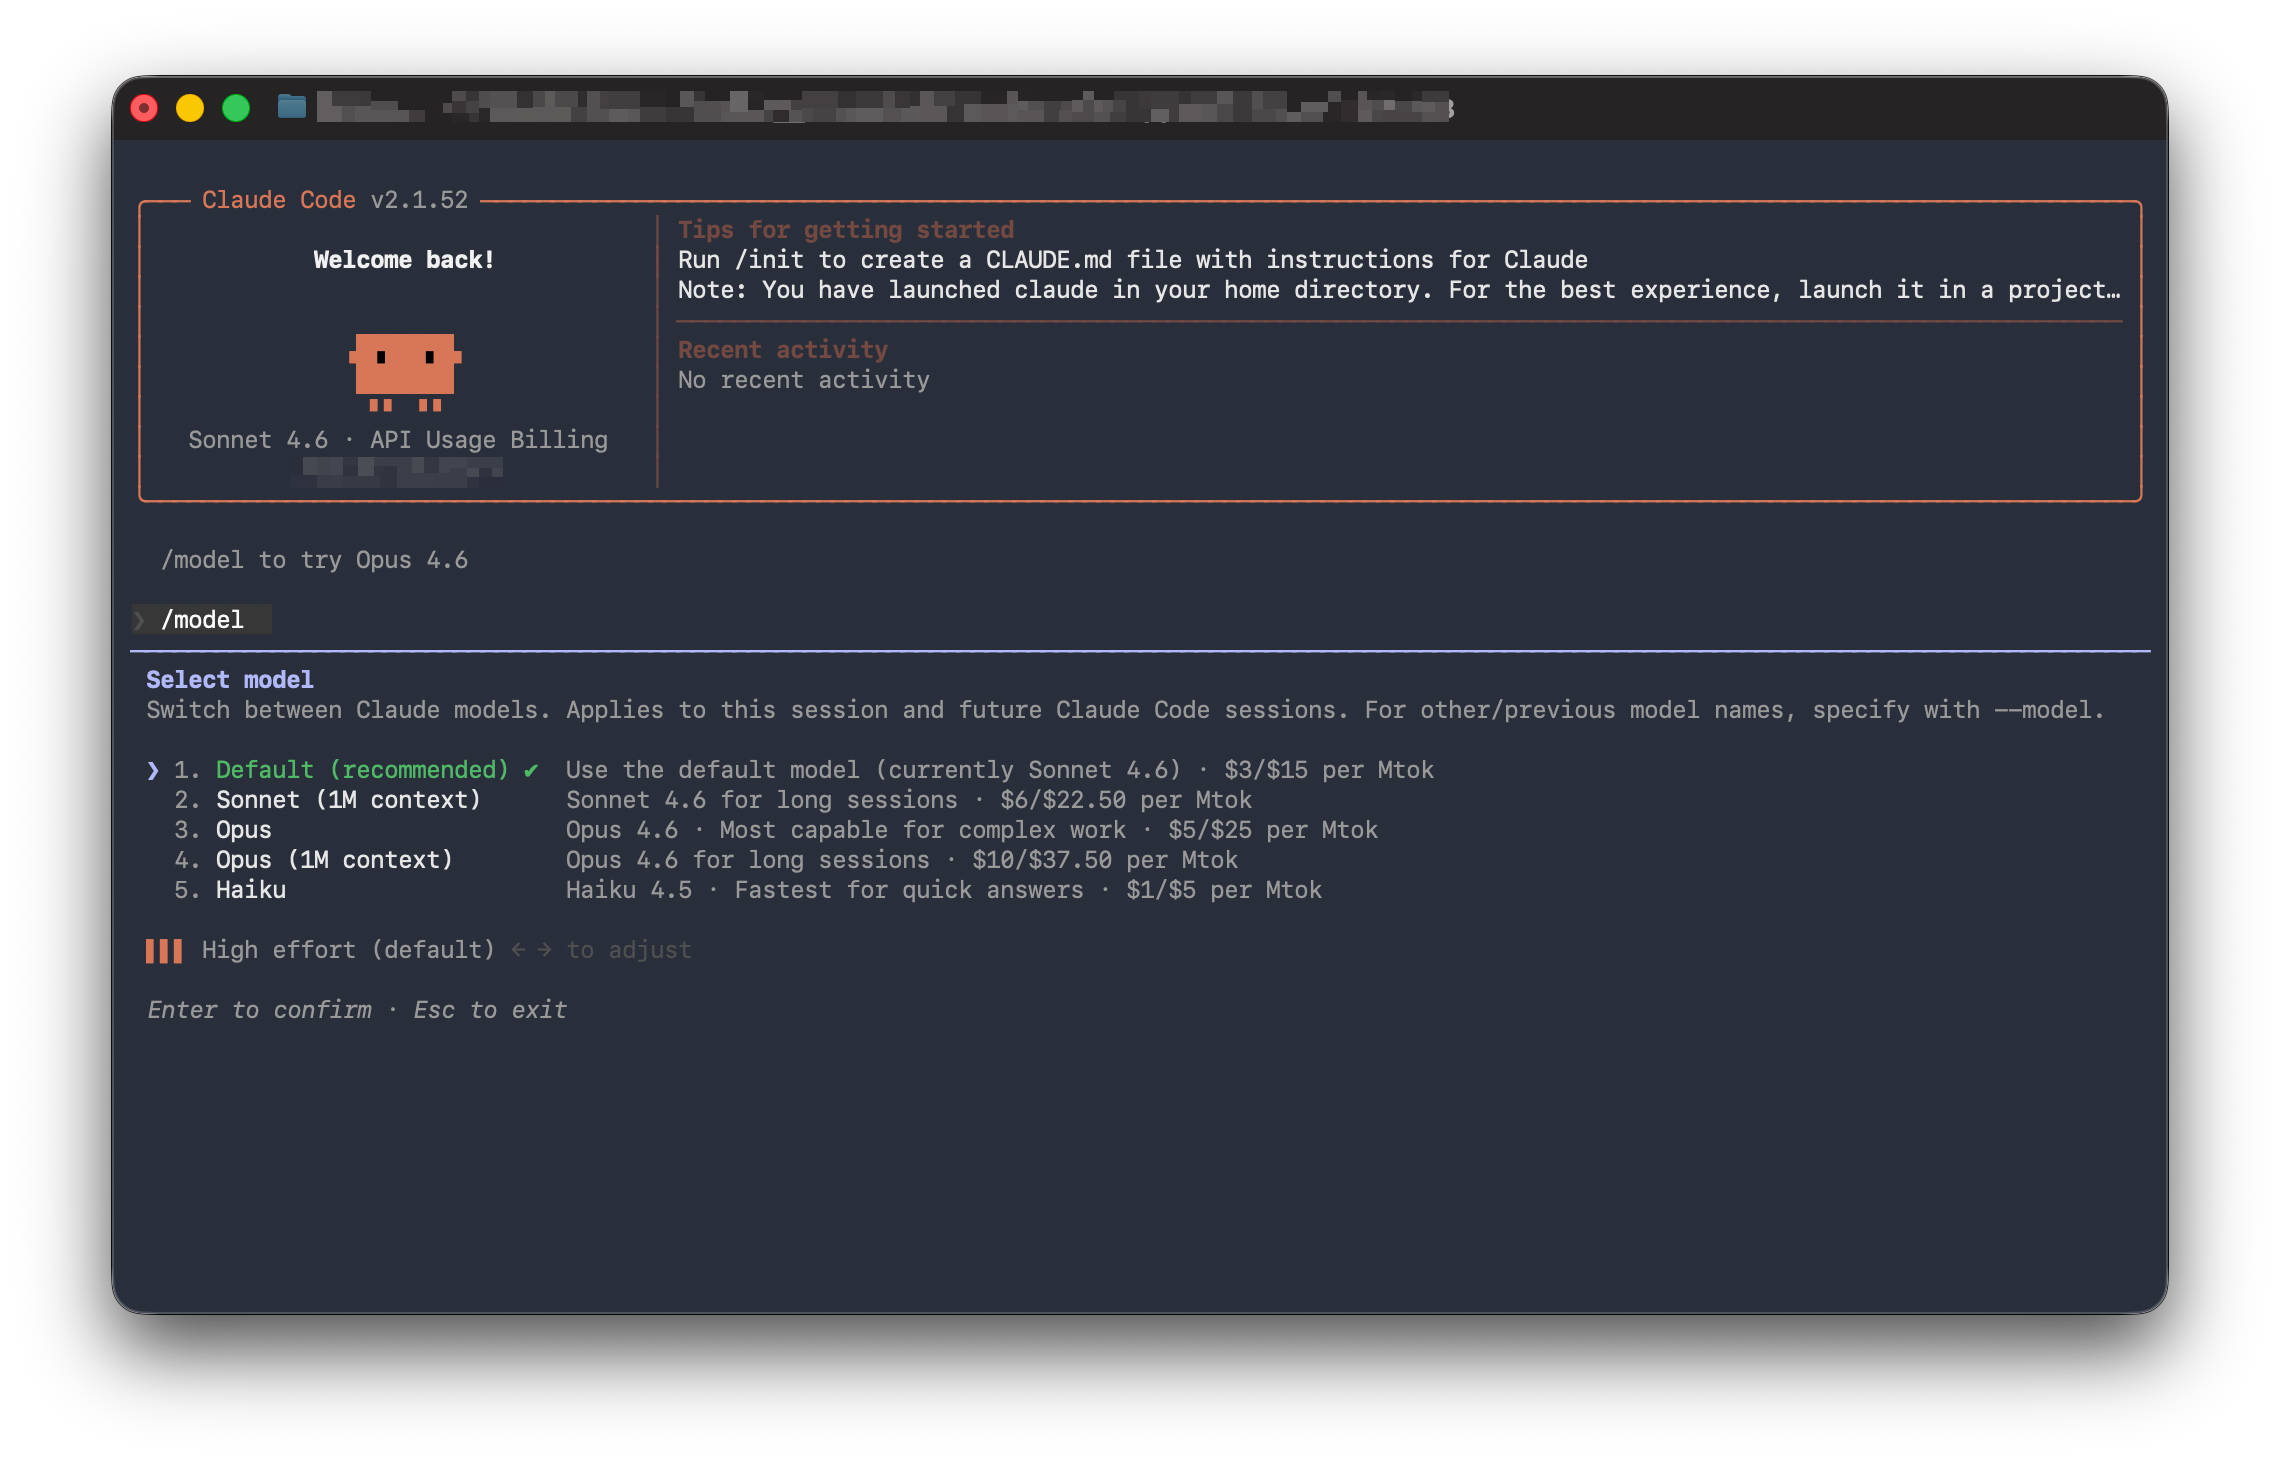Click the /model command input line
Image resolution: width=2280 pixels, height=1462 pixels.
pos(202,620)
